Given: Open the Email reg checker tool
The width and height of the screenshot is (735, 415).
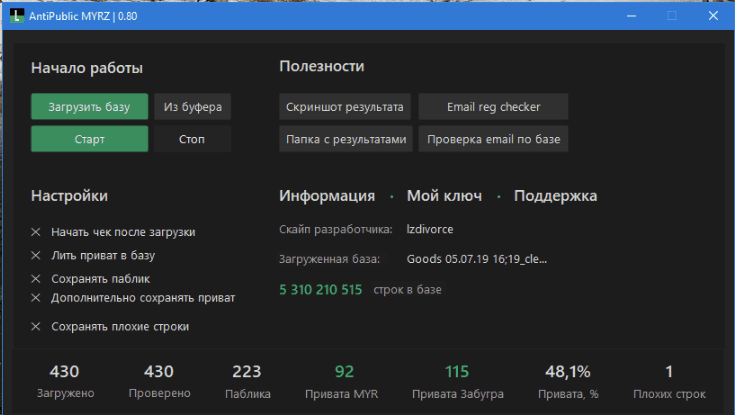Looking at the screenshot, I should 493,106.
